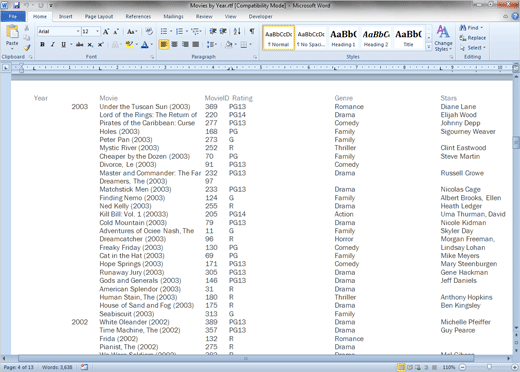The height and width of the screenshot is (372, 520).
Task: Click the Format Painter brush icon
Action: pyautogui.click(x=27, y=48)
